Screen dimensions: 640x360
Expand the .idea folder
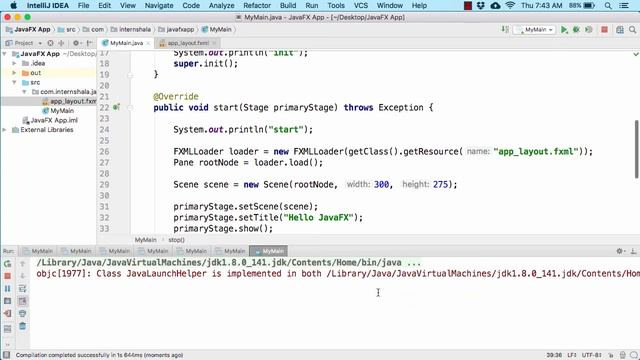coord(14,63)
